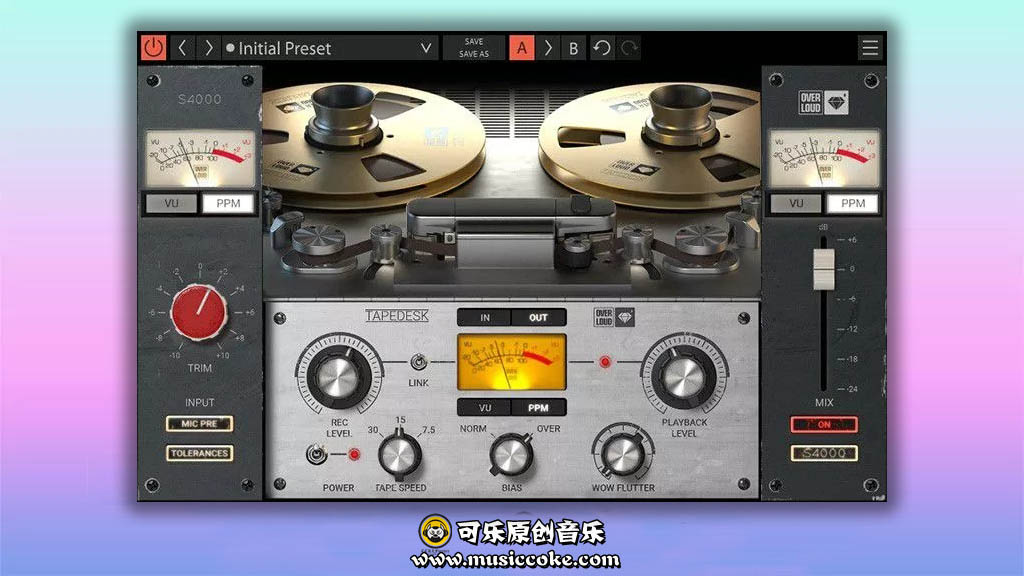
Task: Copy A to B with arrow
Action: coord(548,48)
